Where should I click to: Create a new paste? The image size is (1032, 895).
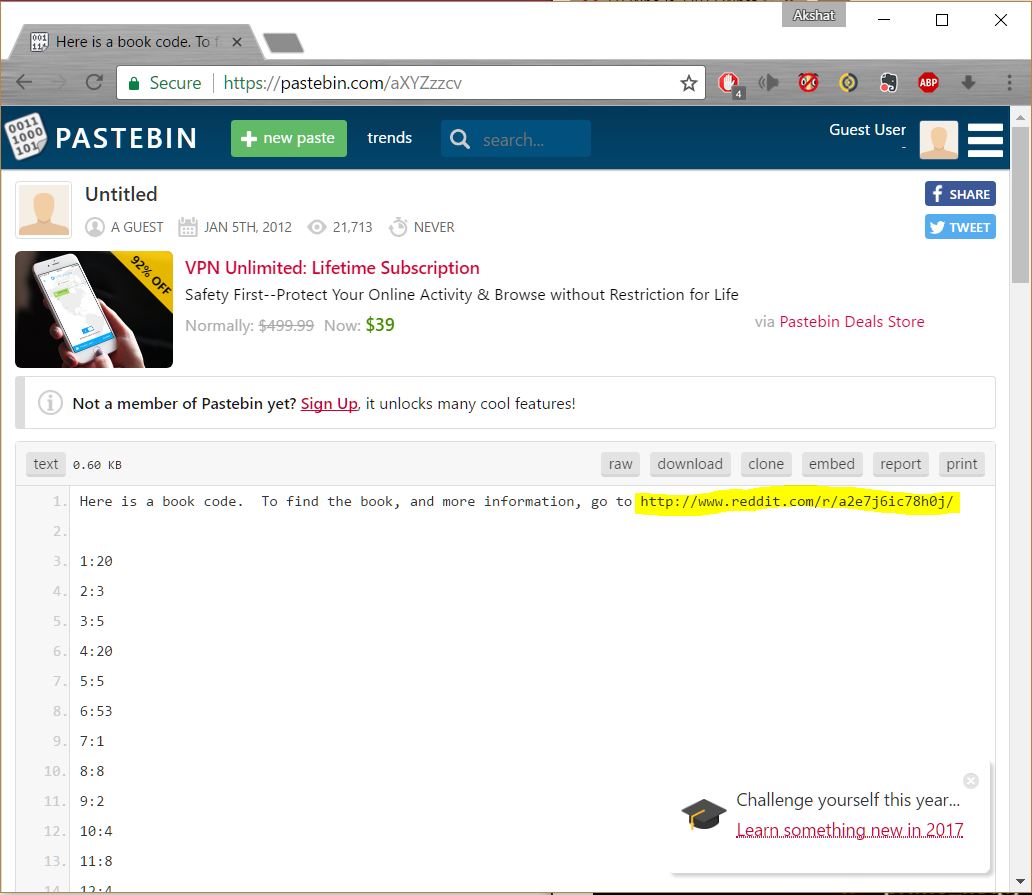pyautogui.click(x=289, y=138)
